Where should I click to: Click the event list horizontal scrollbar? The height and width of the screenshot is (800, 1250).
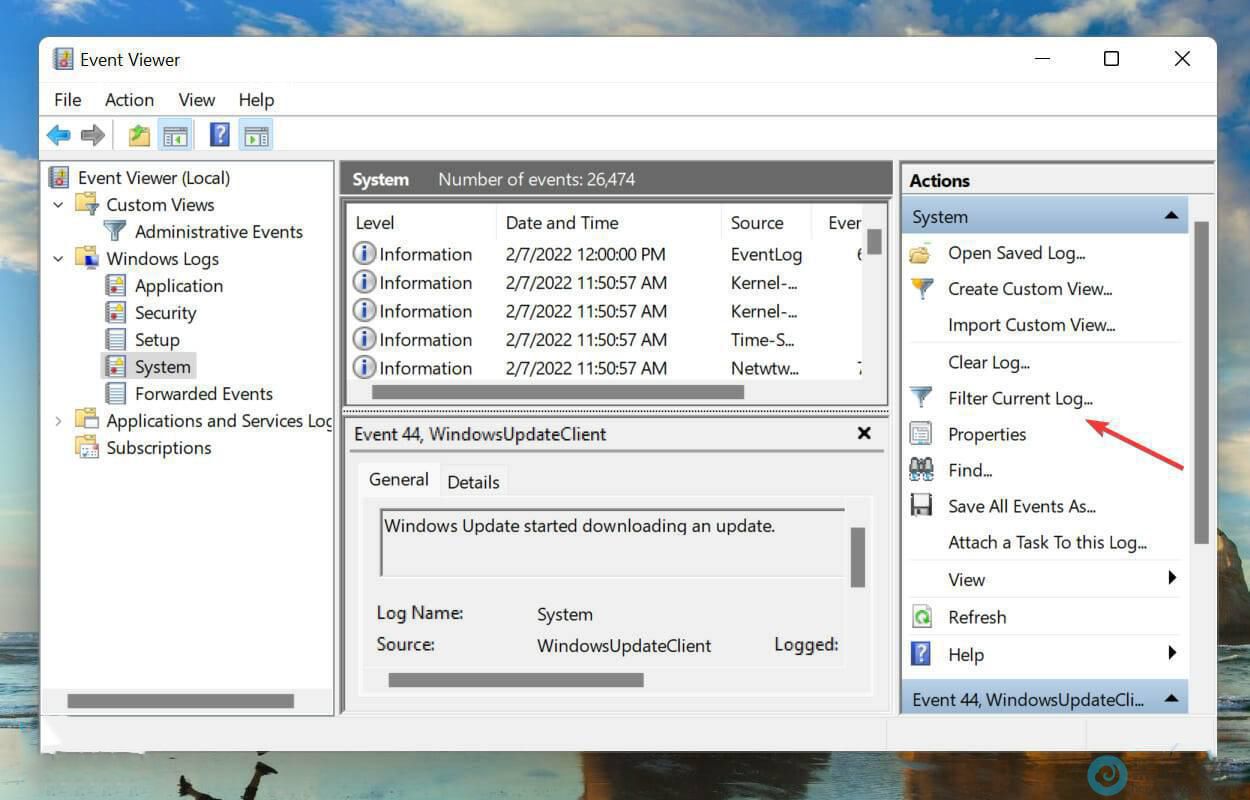557,392
